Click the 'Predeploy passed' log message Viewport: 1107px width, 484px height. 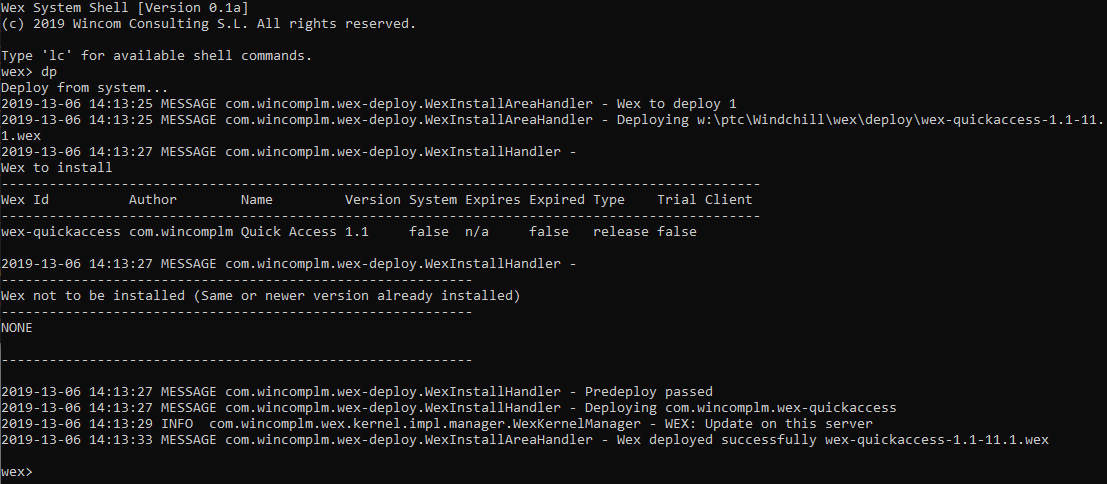[x=649, y=392]
